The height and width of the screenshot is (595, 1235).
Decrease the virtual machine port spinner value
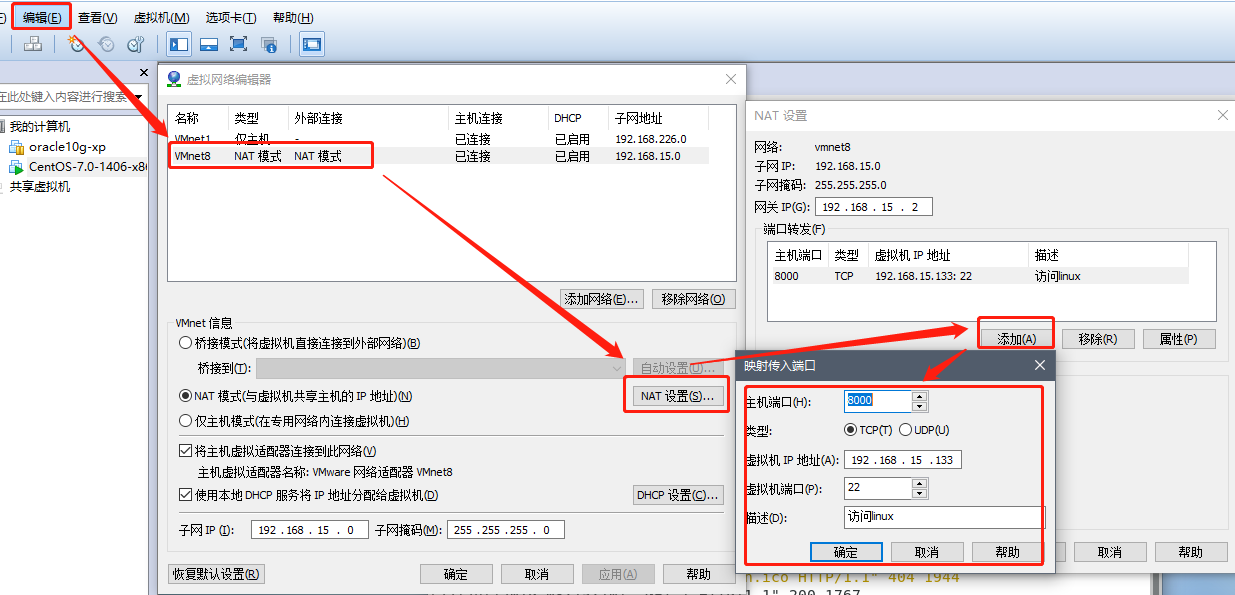click(x=920, y=493)
